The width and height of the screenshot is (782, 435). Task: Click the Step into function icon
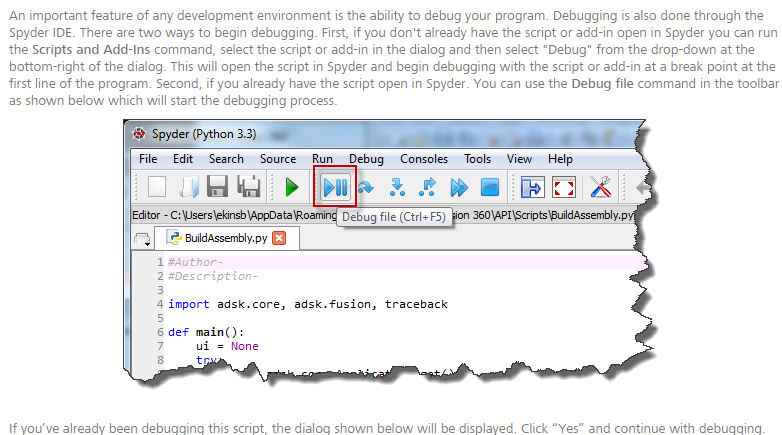[x=397, y=188]
